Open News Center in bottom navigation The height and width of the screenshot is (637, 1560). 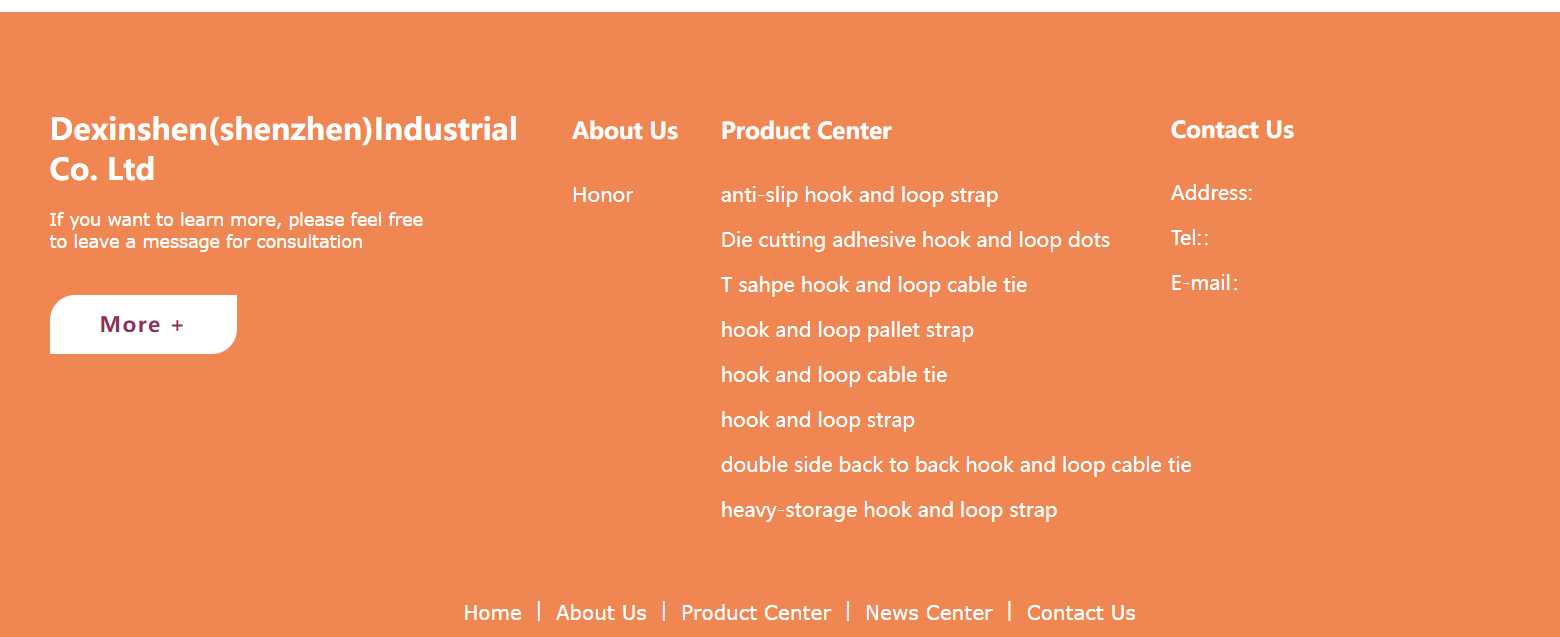pyautogui.click(x=929, y=613)
